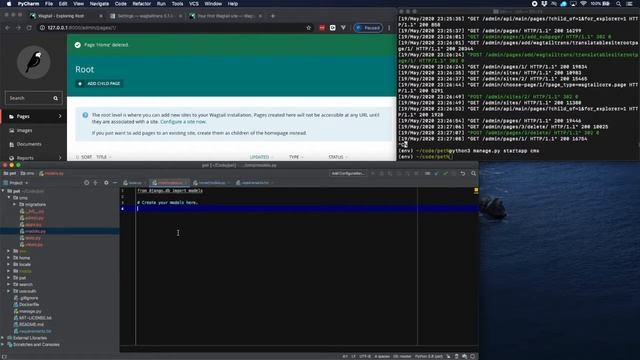Viewport: 640px width, 360px height.
Task: Expand the locale folder
Action: coord(9,264)
